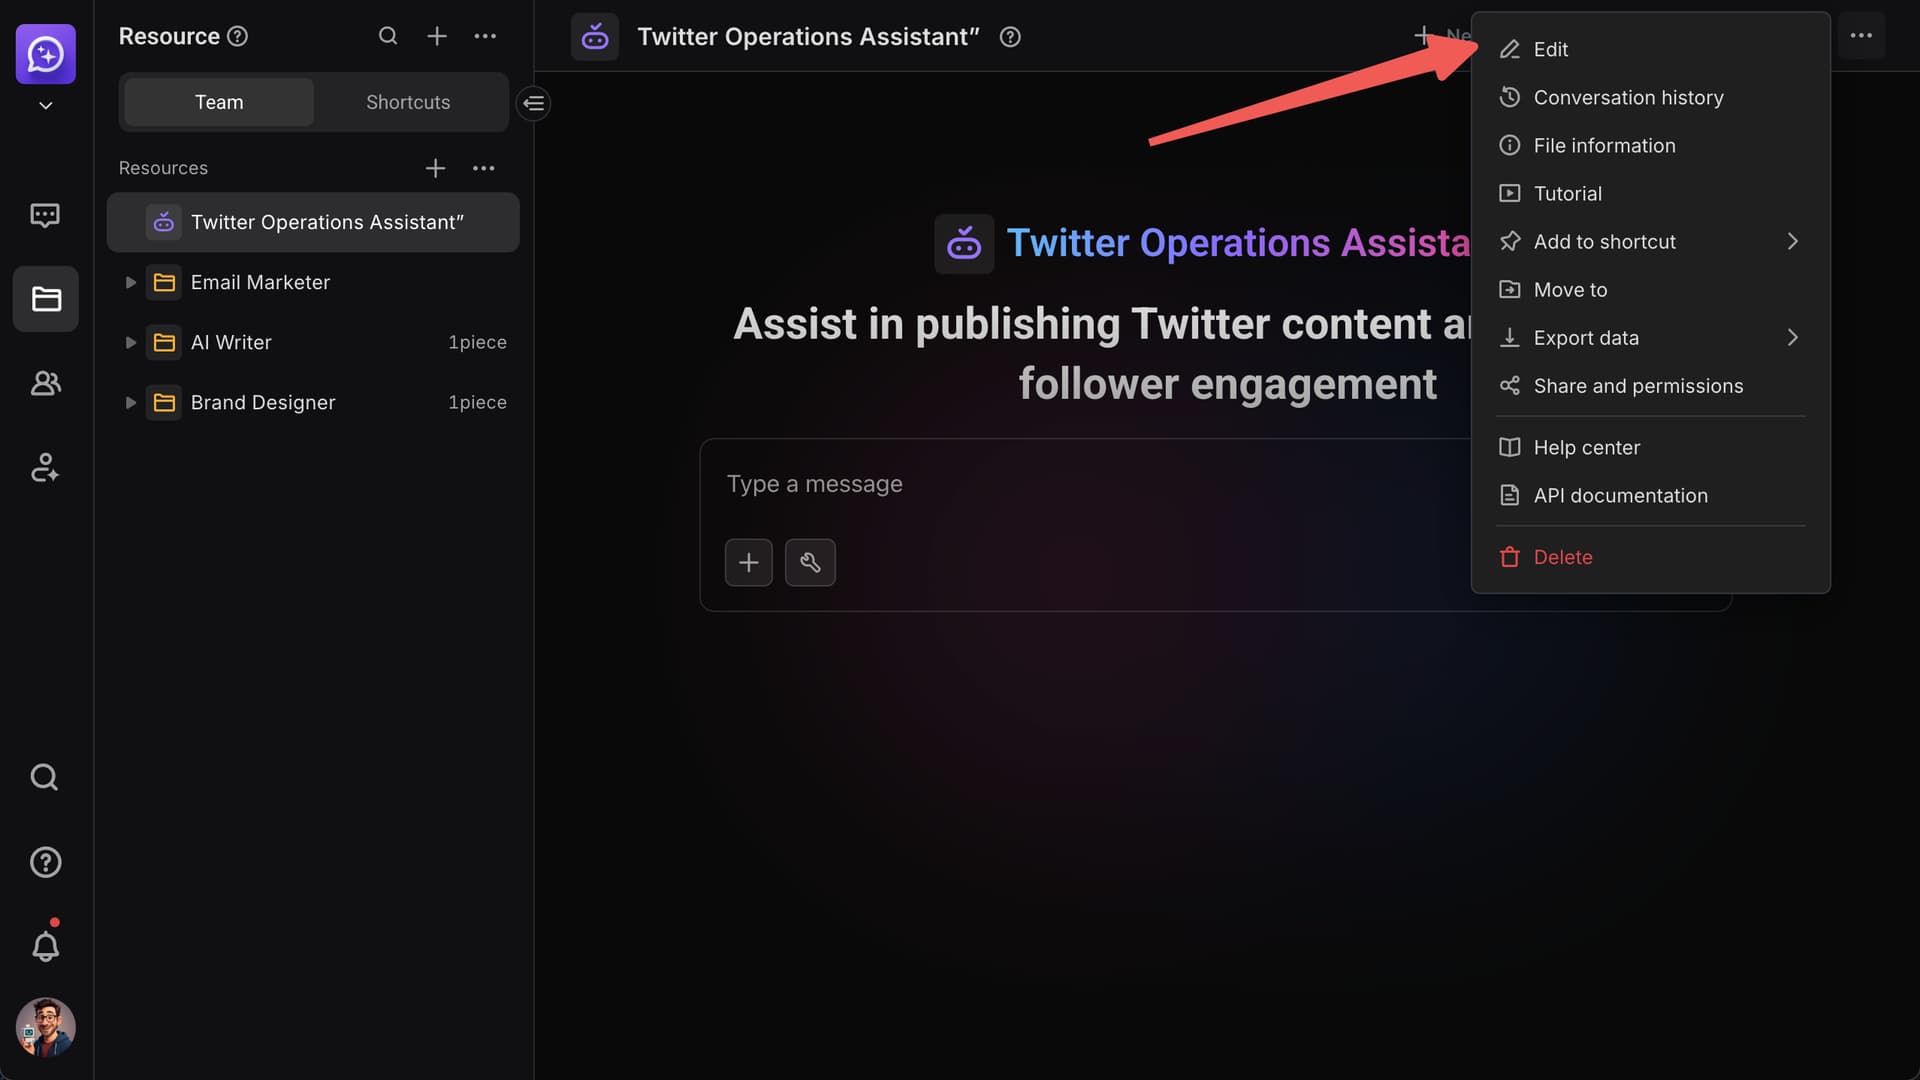Choose Conversation history menu item

point(1628,98)
